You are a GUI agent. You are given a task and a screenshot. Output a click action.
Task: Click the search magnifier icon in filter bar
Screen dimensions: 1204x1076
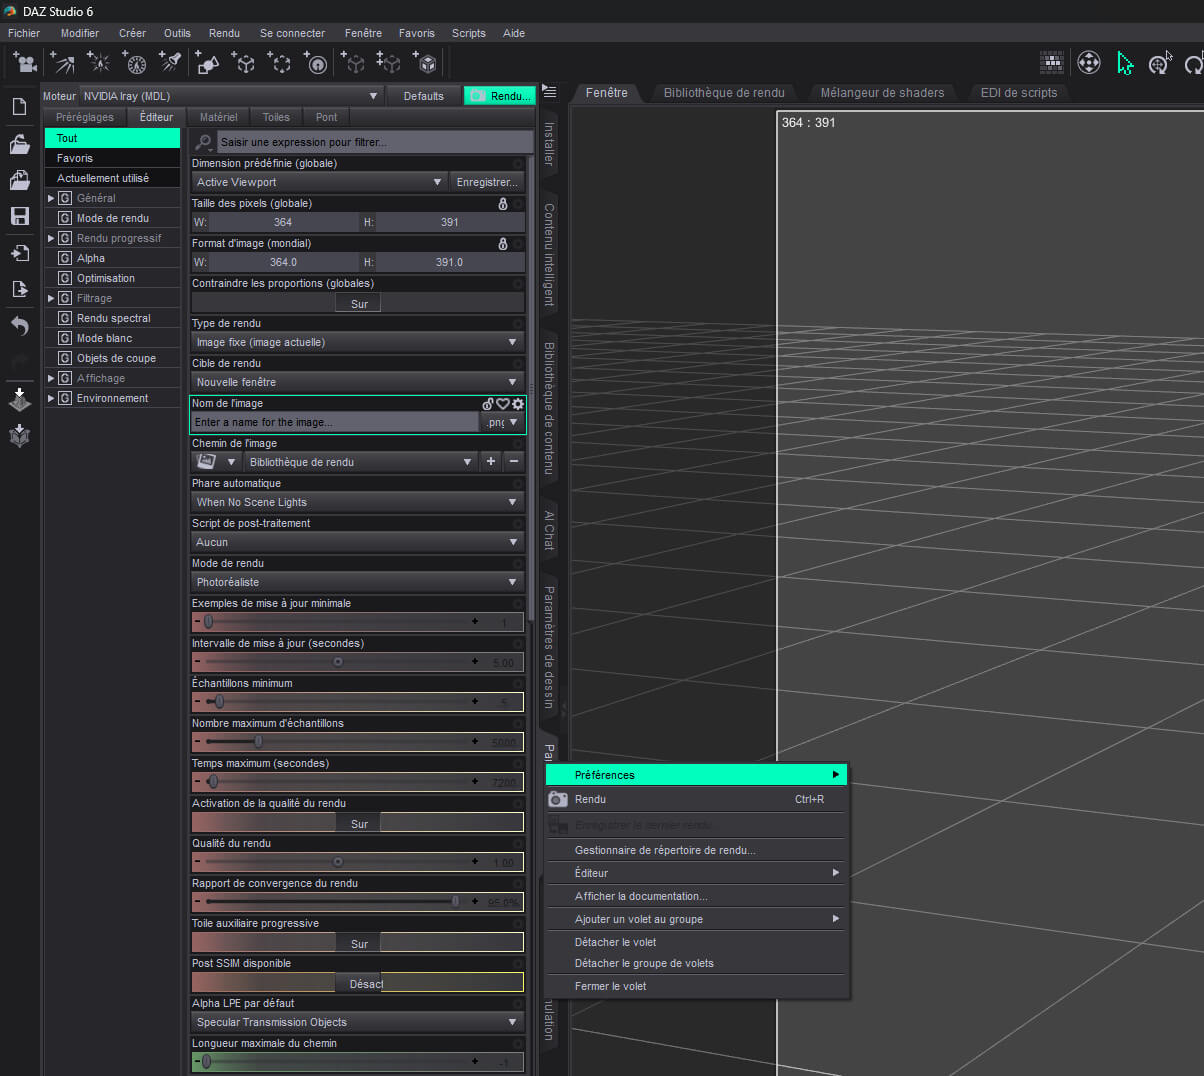(203, 142)
